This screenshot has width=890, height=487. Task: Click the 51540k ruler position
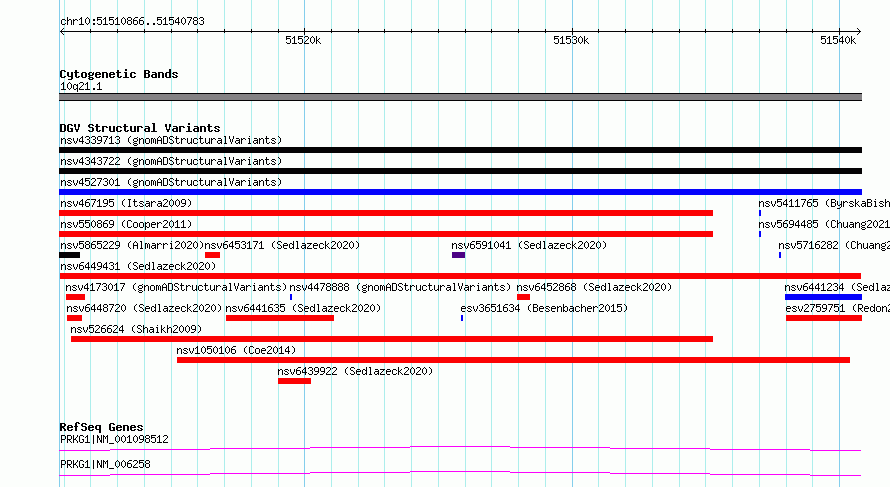838,40
